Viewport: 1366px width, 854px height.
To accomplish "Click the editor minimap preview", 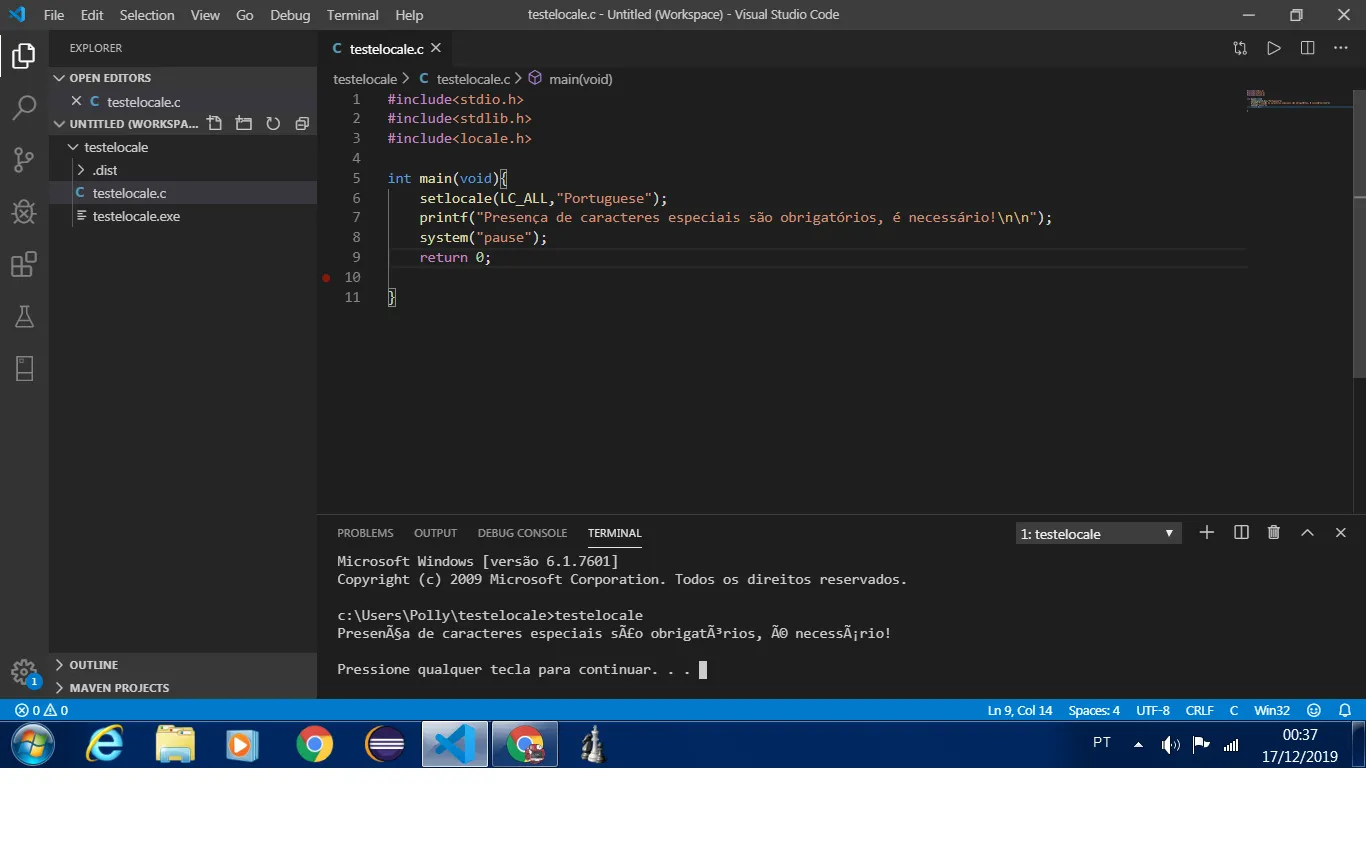I will [x=1298, y=99].
